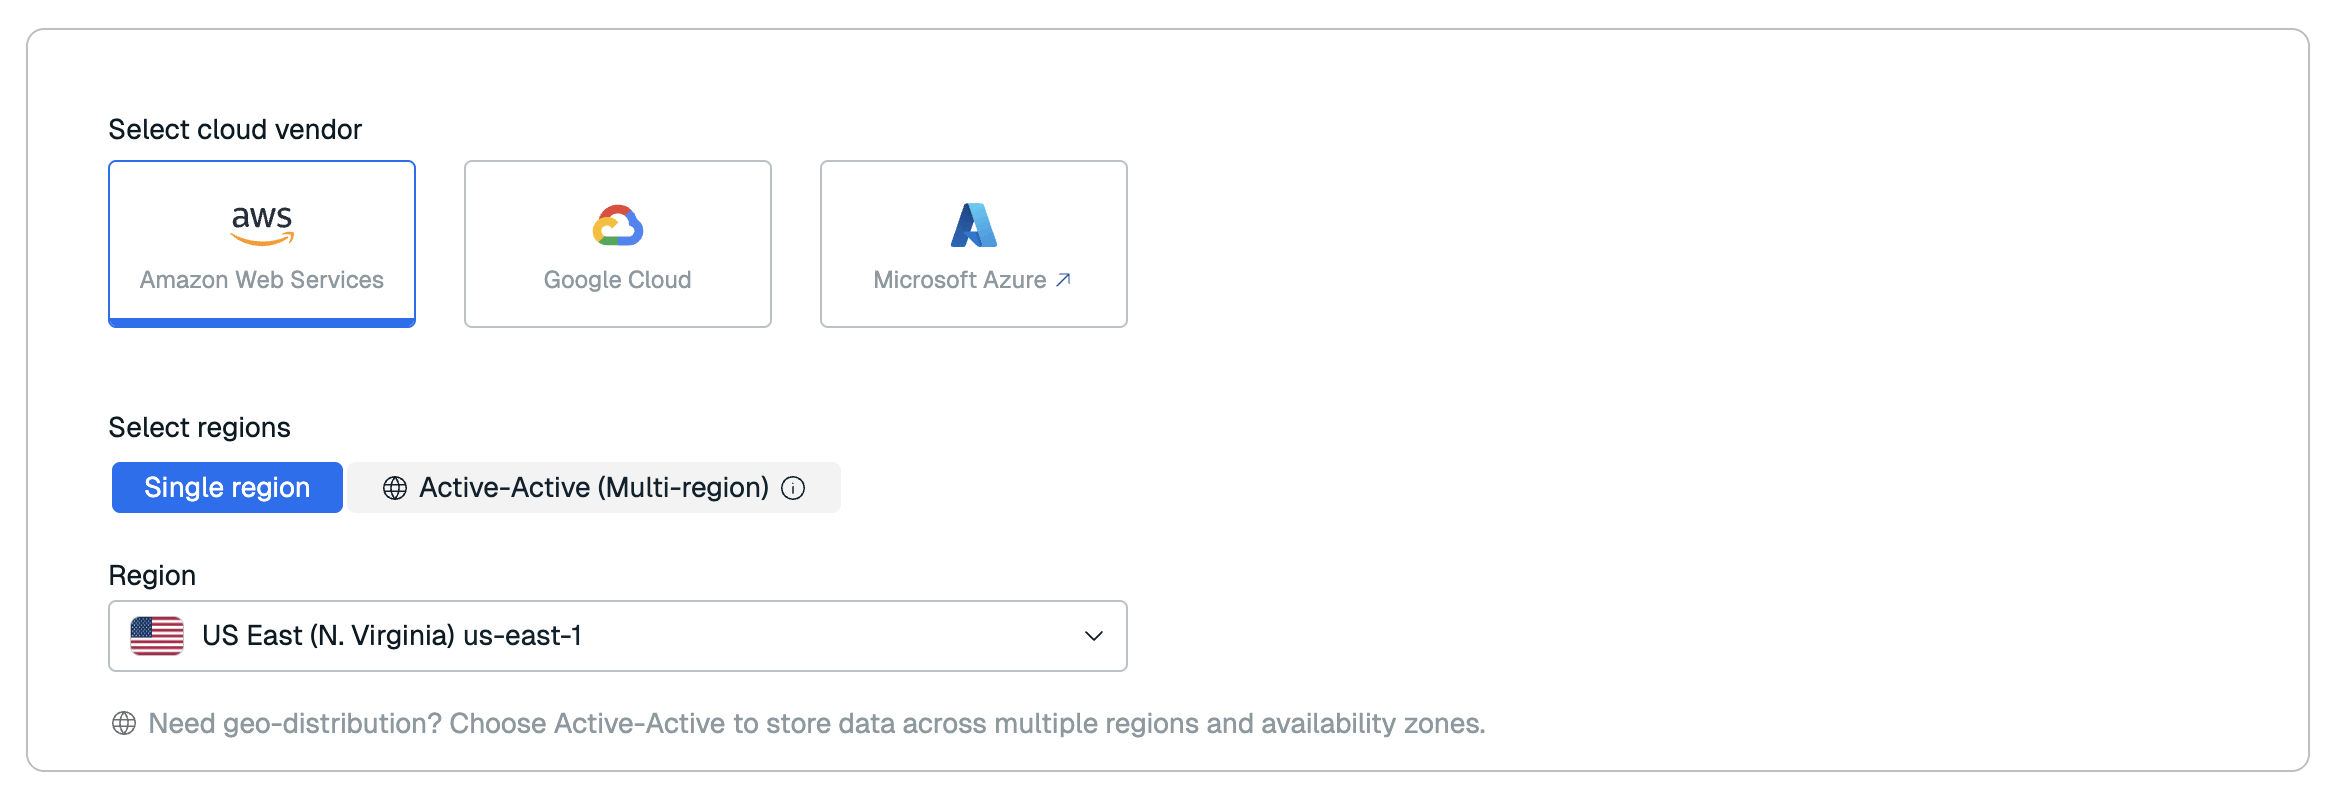Click the AWS logo icon
Viewport: 2340px width, 798px height.
(x=262, y=224)
